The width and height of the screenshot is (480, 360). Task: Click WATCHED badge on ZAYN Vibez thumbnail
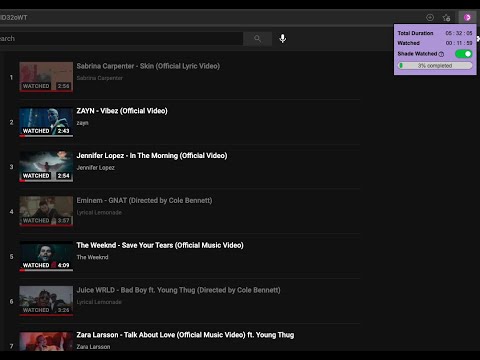[x=36, y=131]
